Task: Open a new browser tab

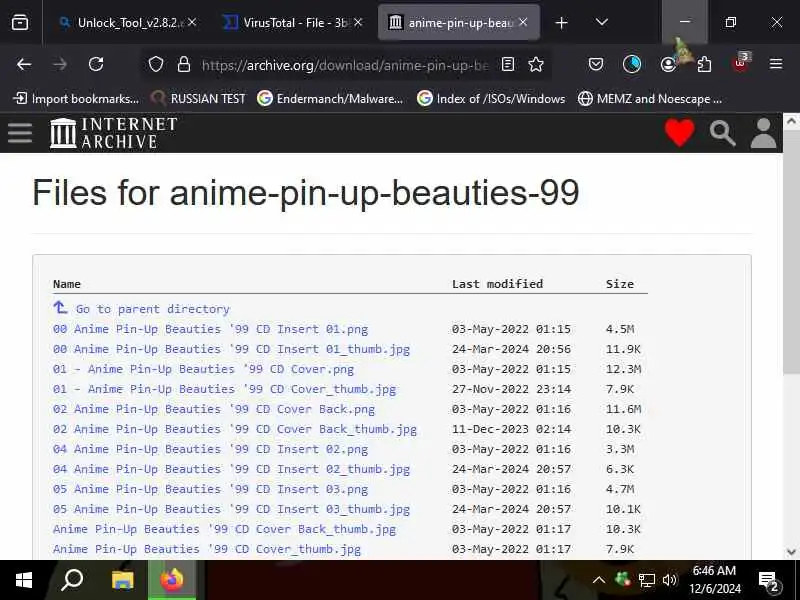Action: [x=561, y=22]
